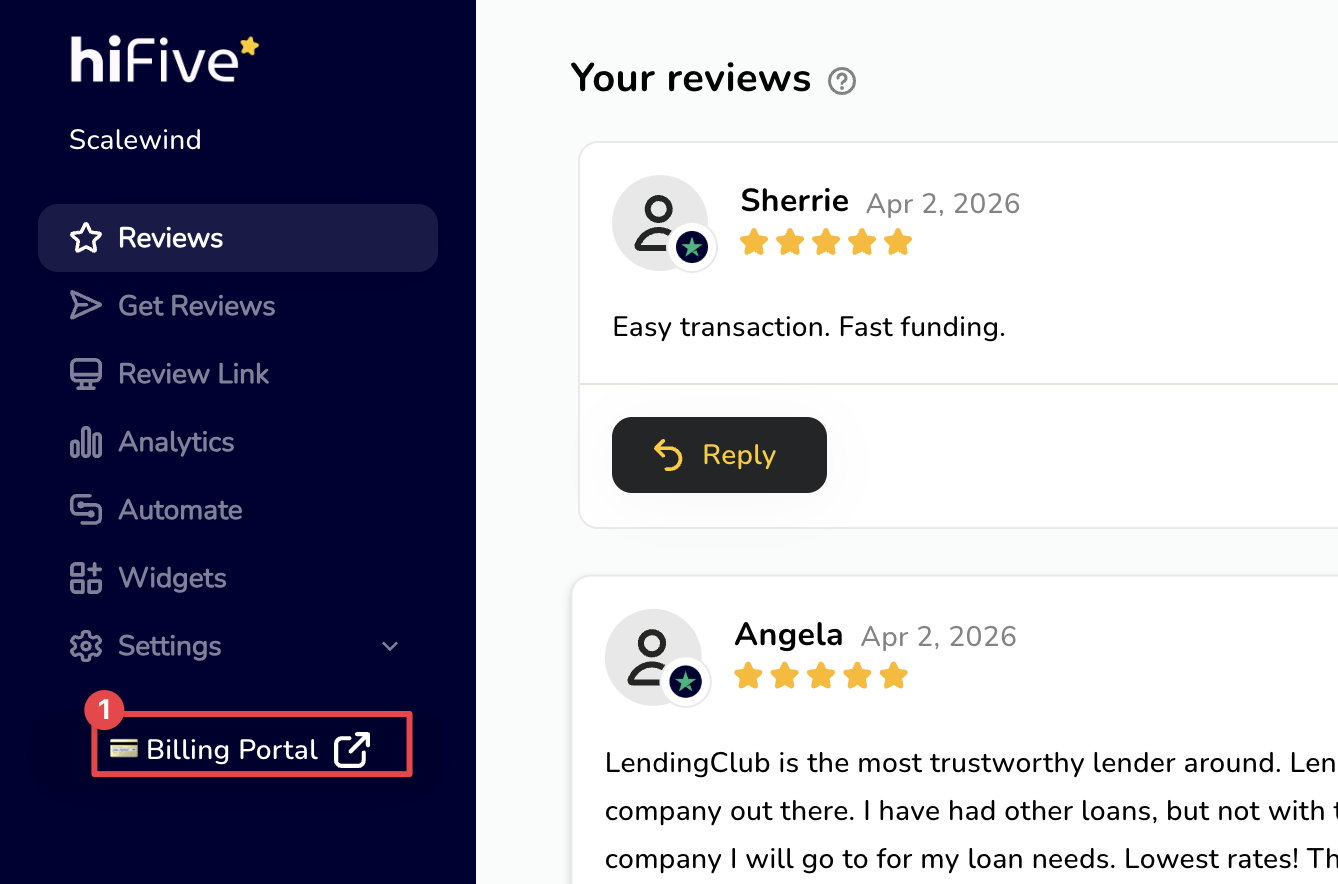
Task: Click the Reviews star icon in sidebar
Action: pos(86,238)
